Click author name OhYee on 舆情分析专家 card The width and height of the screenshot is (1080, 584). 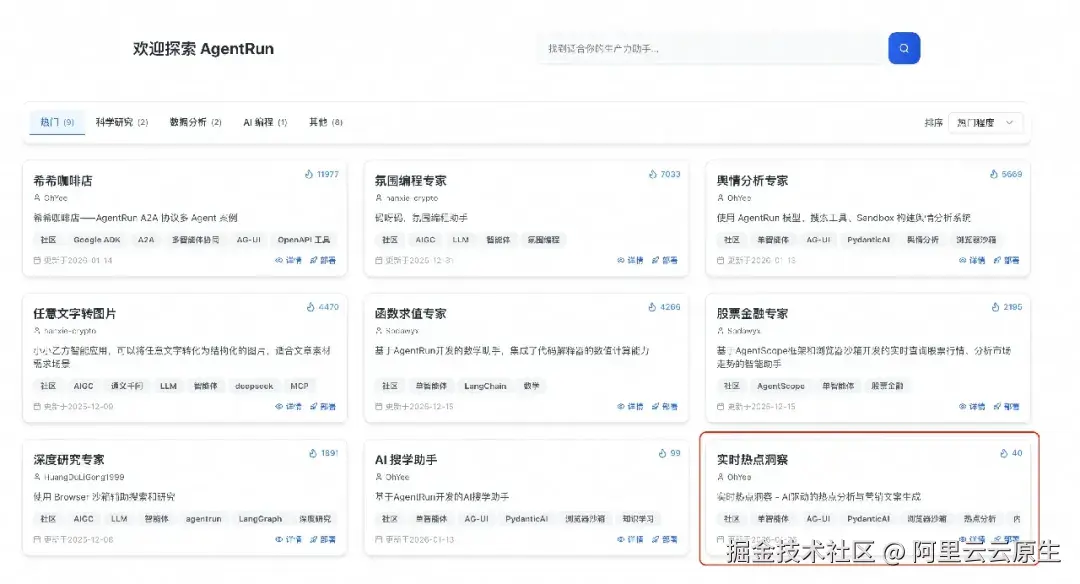(739, 198)
